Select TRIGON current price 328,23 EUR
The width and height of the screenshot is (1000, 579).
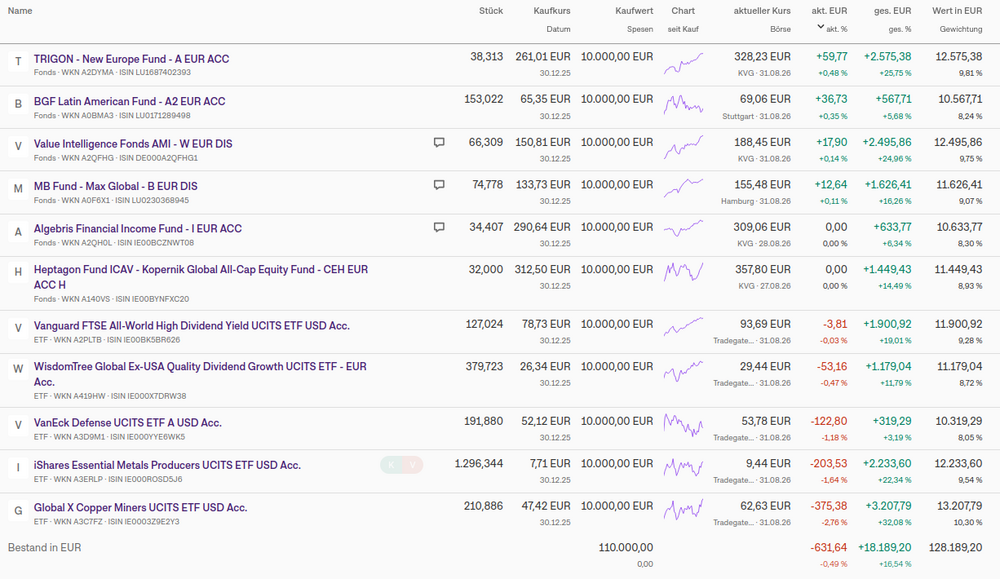coord(762,56)
